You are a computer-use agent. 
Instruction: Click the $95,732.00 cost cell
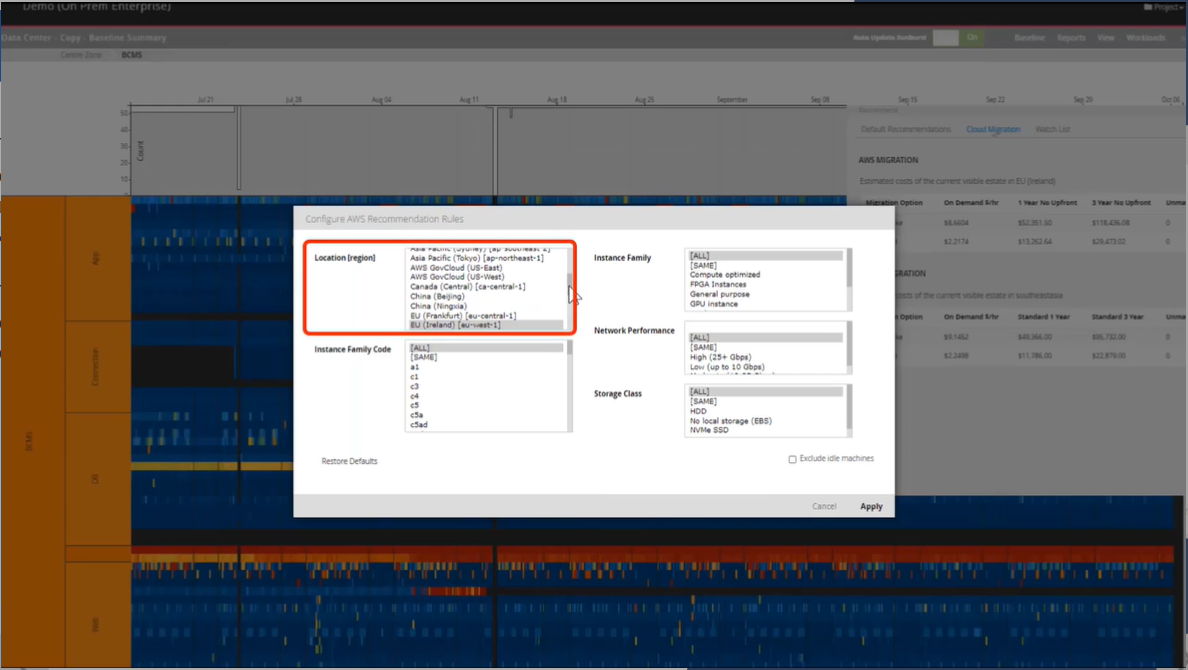coord(1108,337)
